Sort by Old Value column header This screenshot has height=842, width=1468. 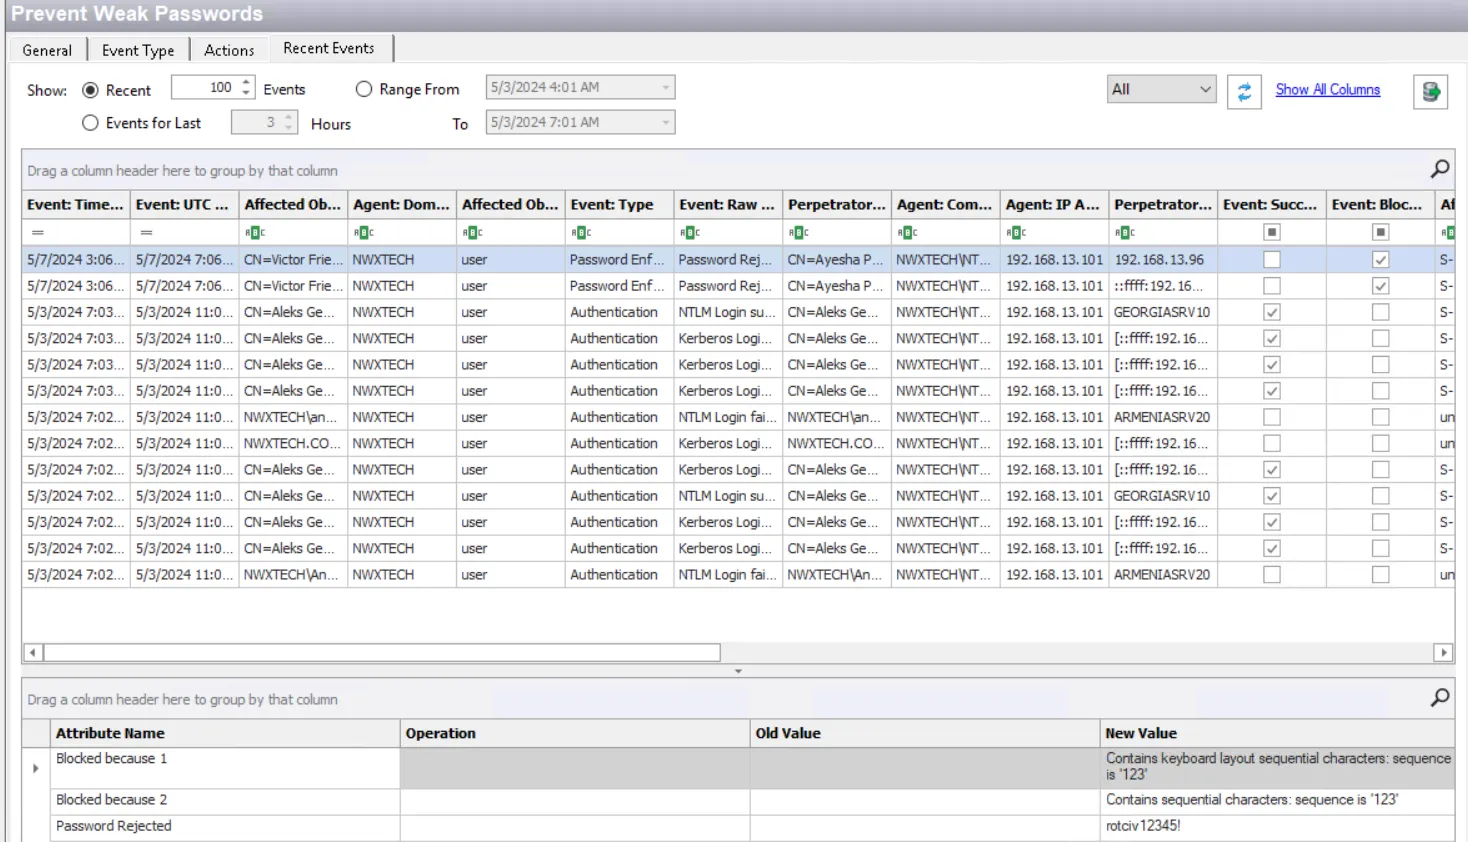click(x=925, y=733)
